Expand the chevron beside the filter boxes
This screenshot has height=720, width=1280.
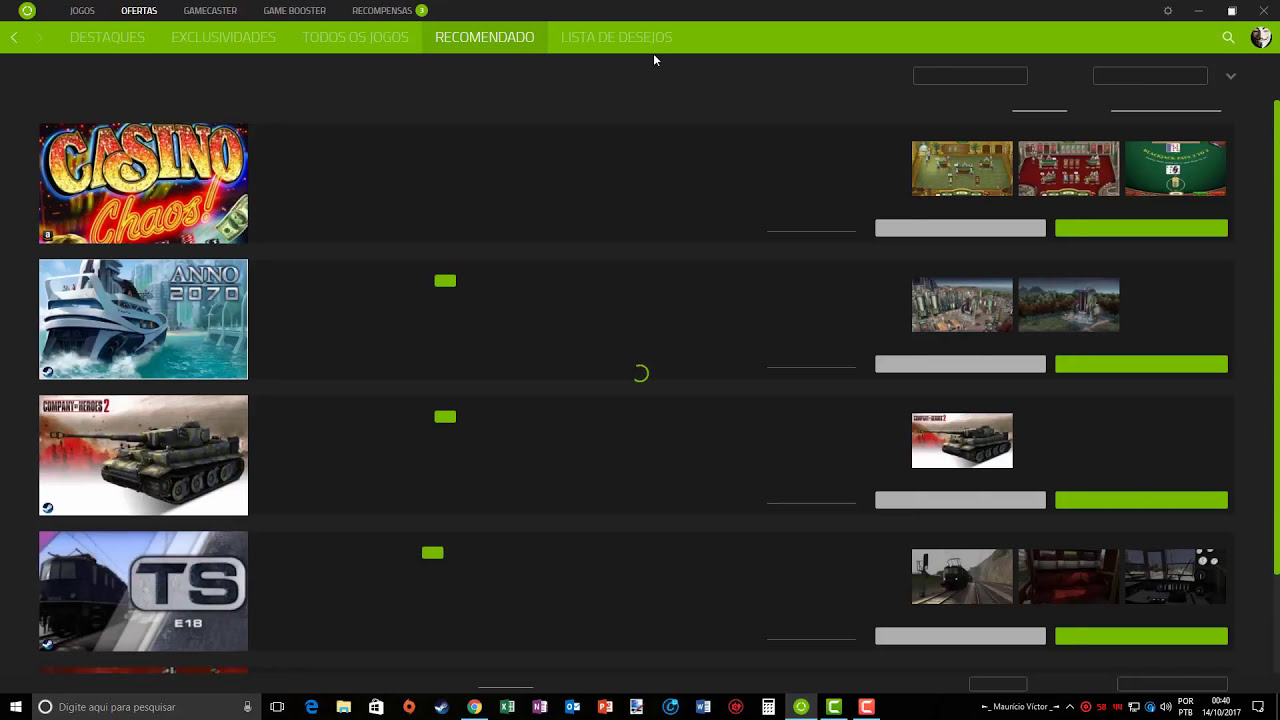1231,76
